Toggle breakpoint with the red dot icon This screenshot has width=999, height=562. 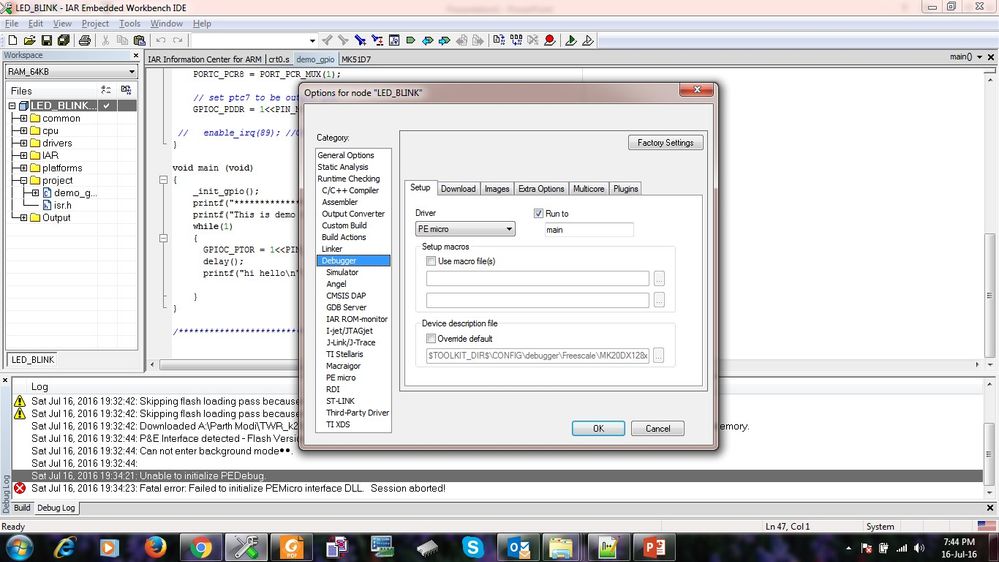[550, 40]
